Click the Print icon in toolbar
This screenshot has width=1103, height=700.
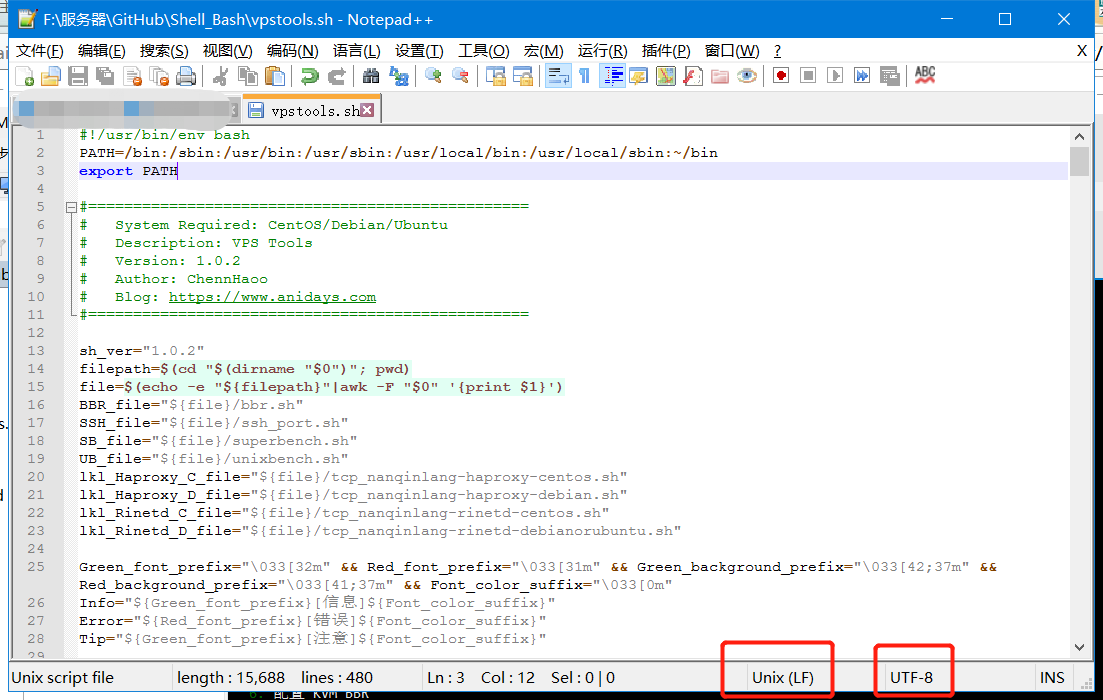click(x=186, y=76)
